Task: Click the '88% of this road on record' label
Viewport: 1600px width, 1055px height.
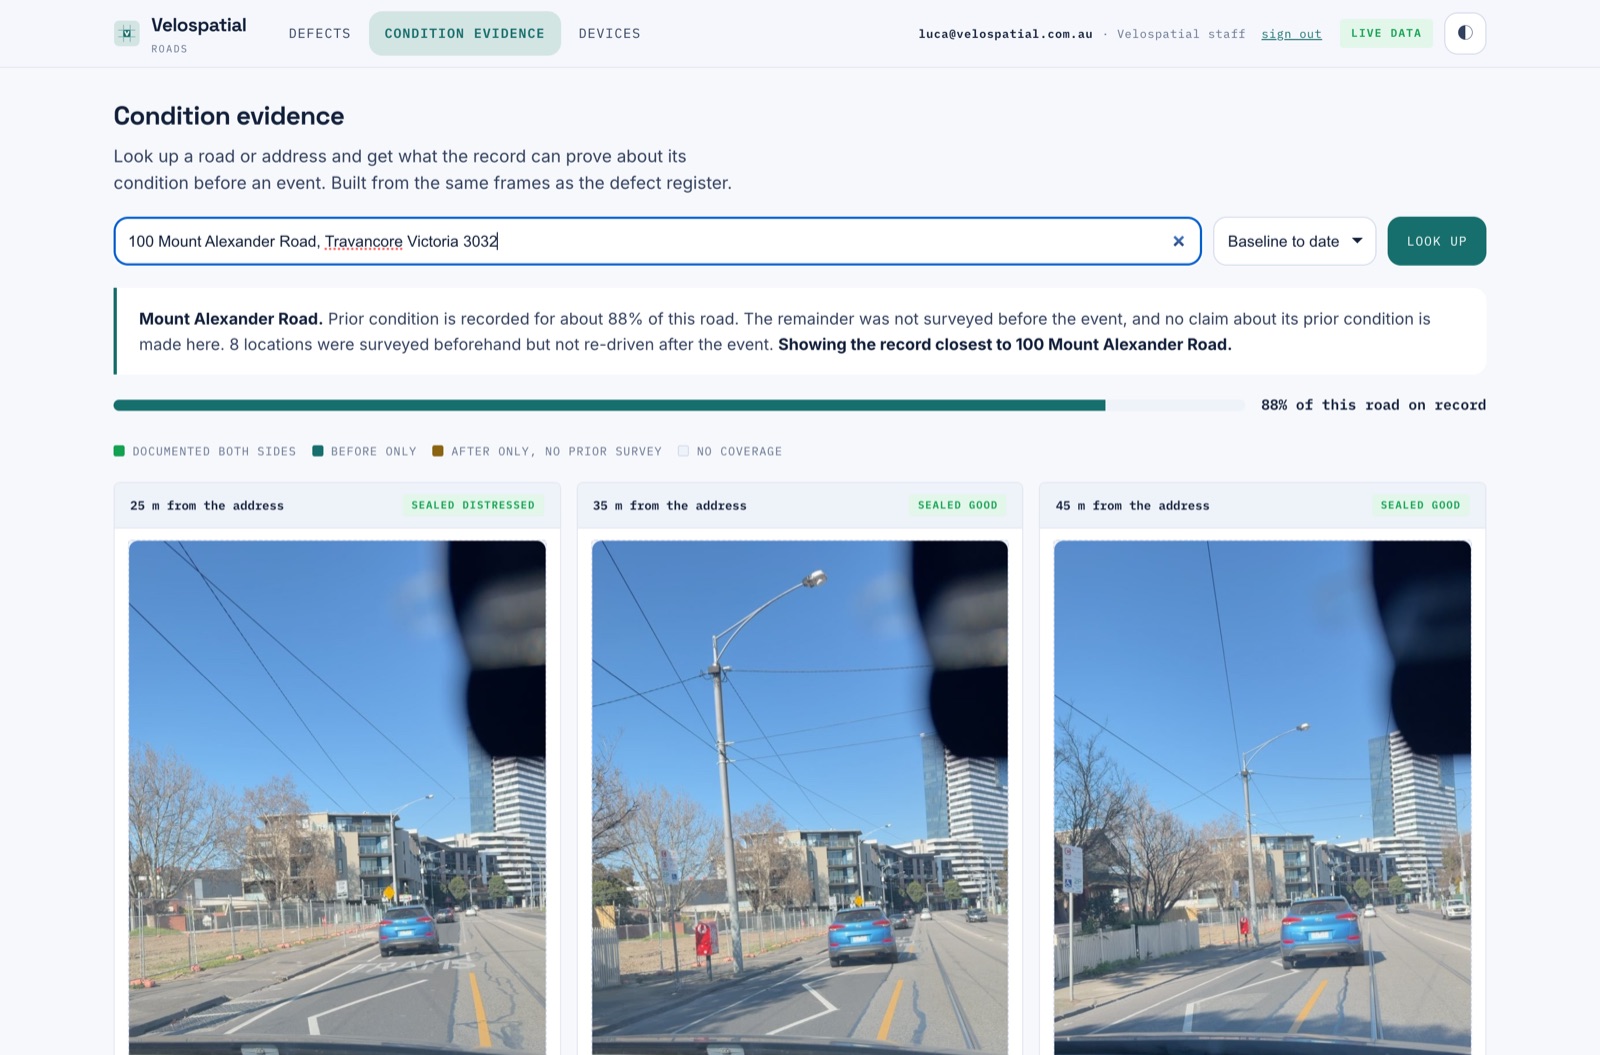Action: pyautogui.click(x=1373, y=405)
